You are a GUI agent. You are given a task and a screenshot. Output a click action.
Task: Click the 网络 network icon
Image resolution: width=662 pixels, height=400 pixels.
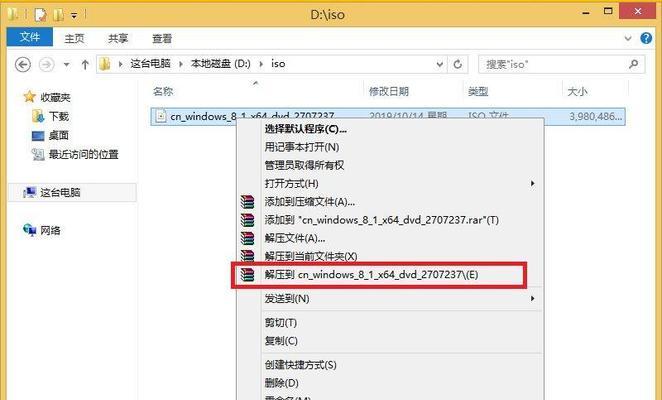(x=30, y=230)
